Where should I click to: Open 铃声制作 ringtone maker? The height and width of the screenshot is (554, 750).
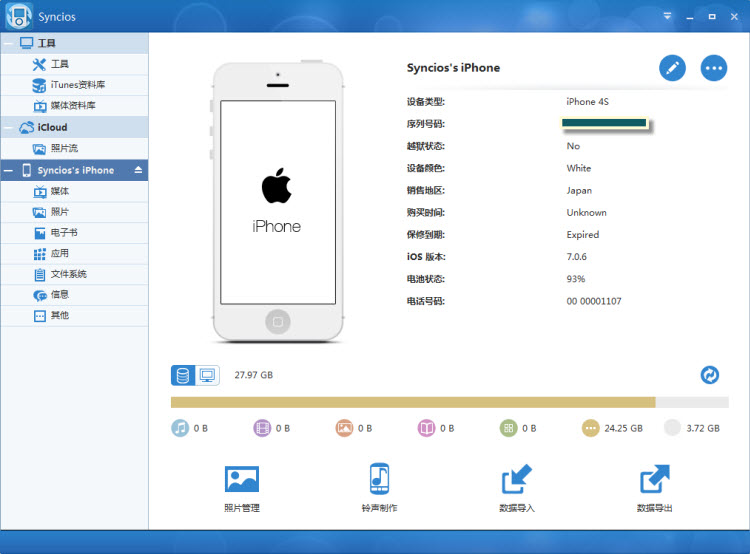[379, 488]
